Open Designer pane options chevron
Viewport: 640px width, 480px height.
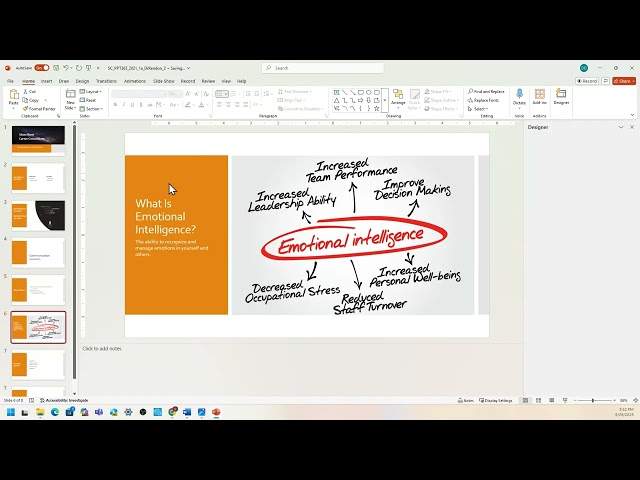[x=621, y=127]
